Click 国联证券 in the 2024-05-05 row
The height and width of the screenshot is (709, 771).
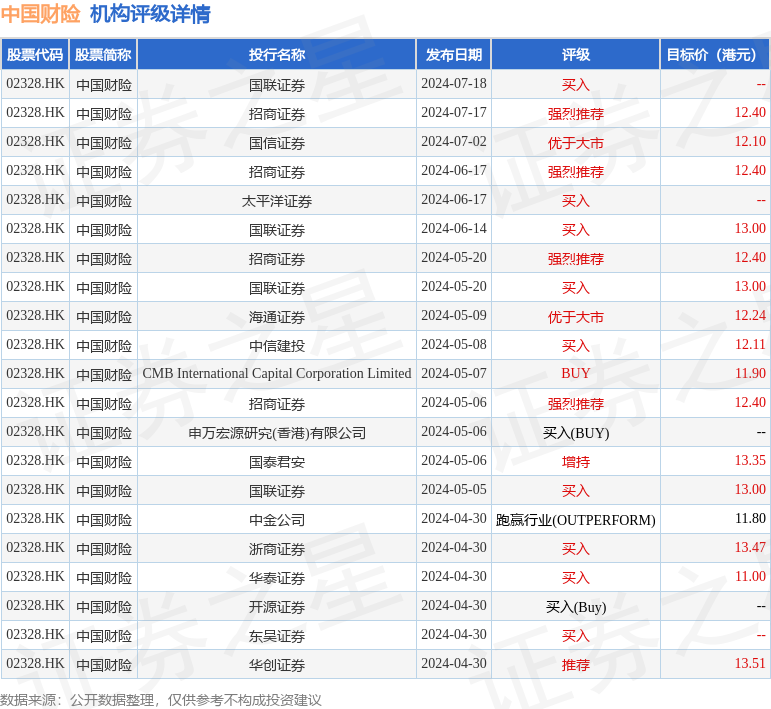(277, 491)
